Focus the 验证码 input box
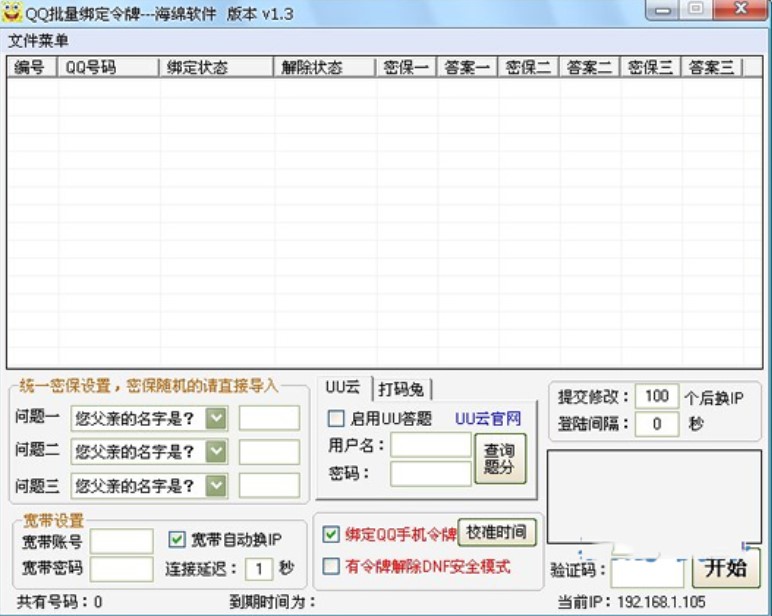The height and width of the screenshot is (616, 772). click(647, 570)
